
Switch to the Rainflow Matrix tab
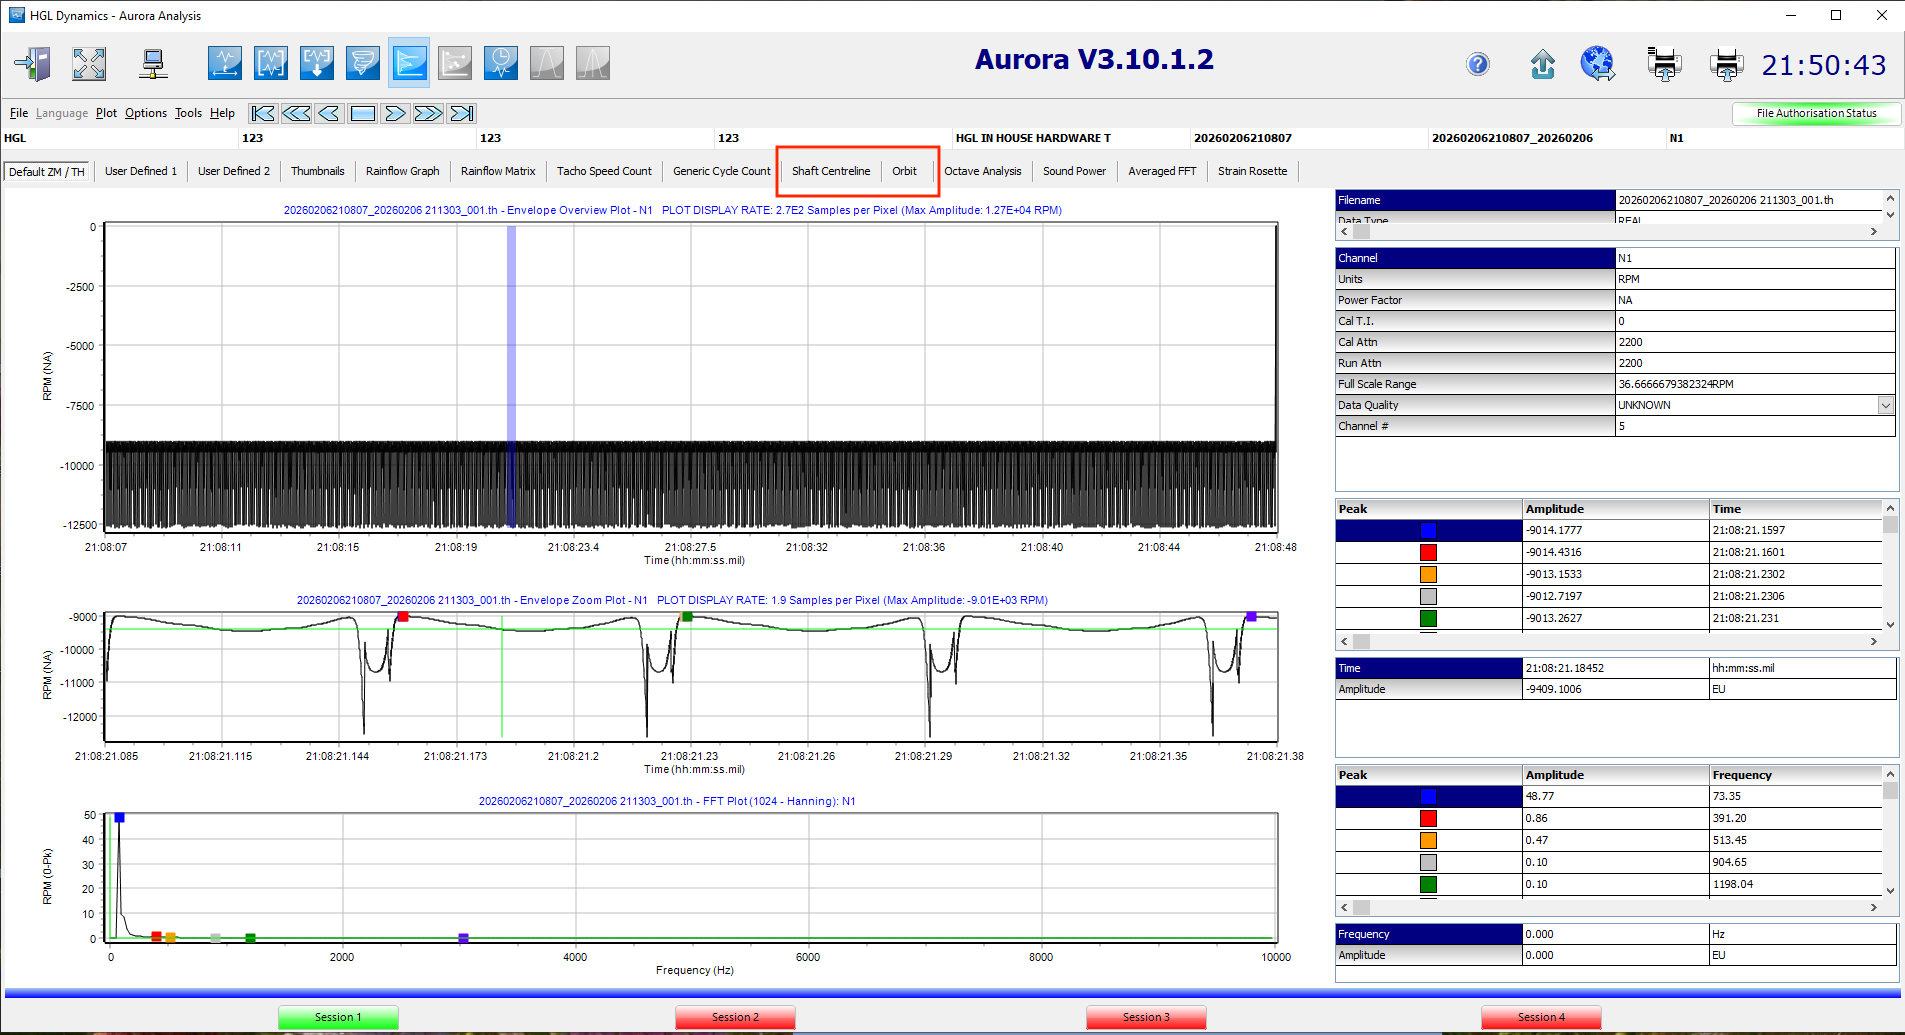498,171
